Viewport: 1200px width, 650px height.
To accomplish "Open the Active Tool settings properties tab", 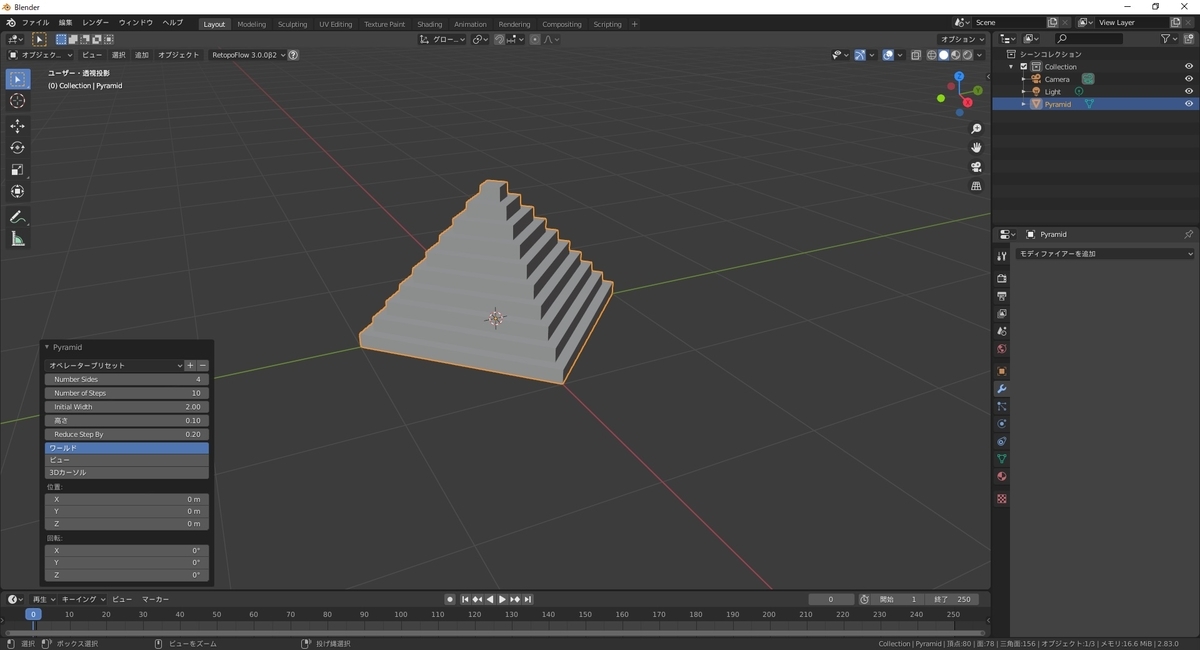I will tap(1002, 257).
